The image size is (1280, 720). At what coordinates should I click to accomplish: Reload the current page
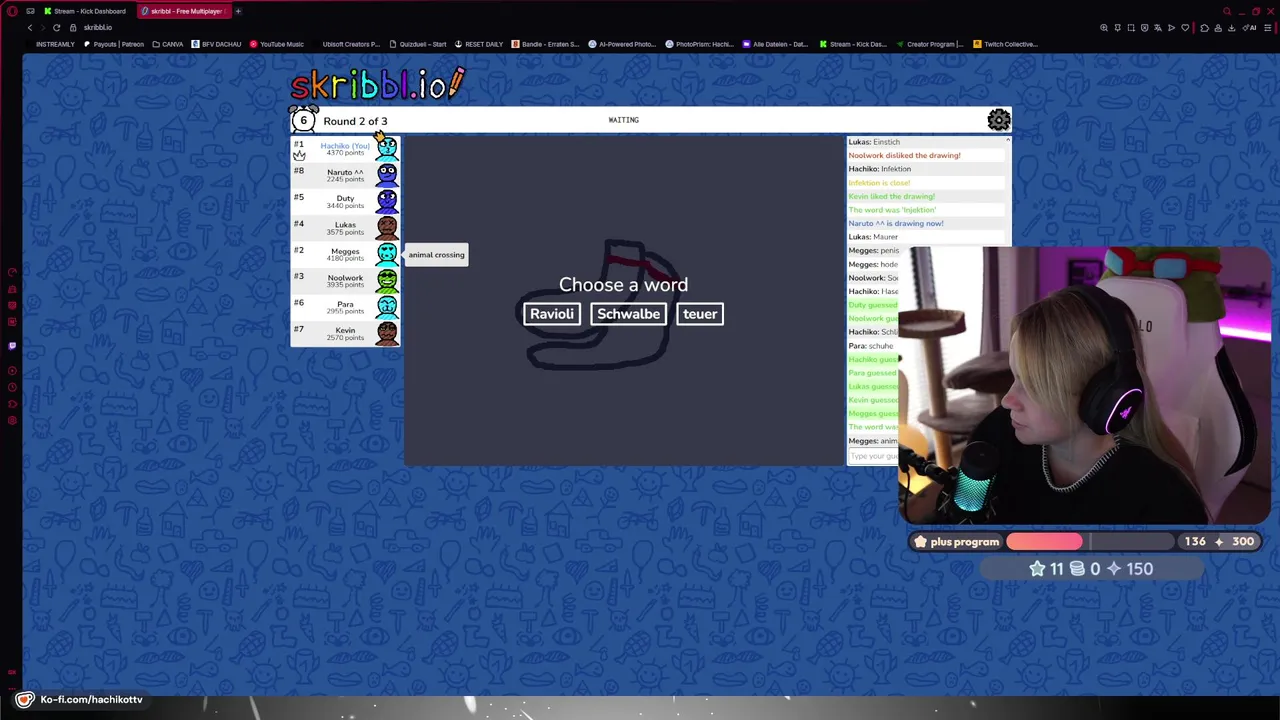[x=57, y=27]
